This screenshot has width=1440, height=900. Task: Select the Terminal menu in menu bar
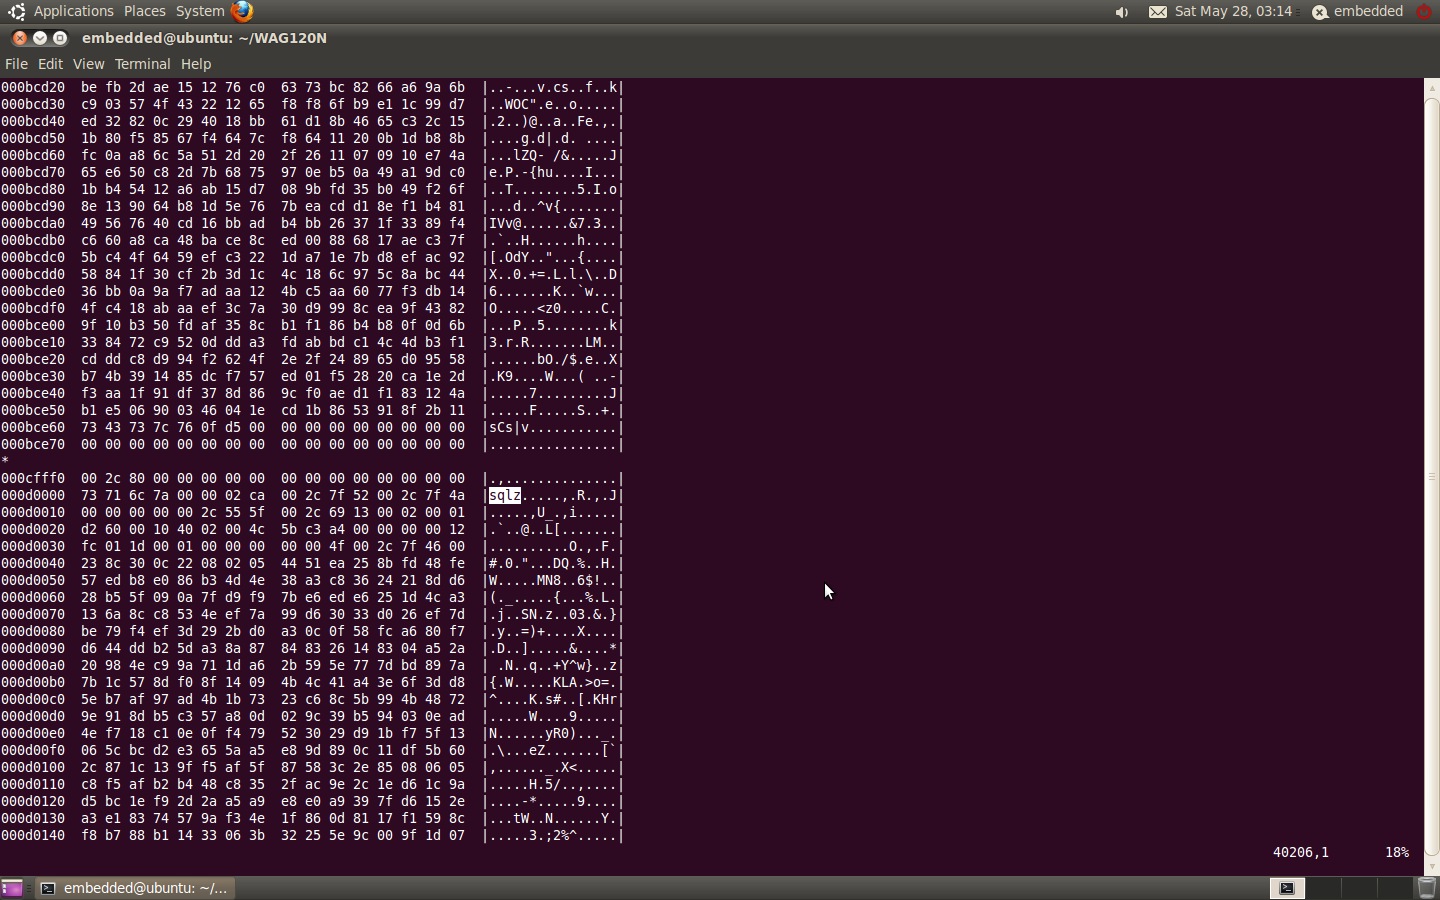(x=142, y=64)
